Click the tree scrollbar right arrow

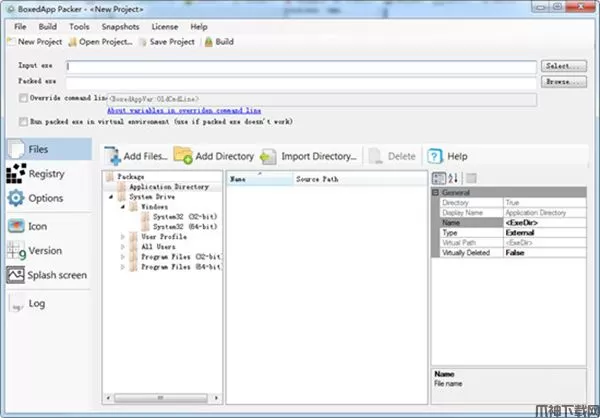tap(217, 398)
